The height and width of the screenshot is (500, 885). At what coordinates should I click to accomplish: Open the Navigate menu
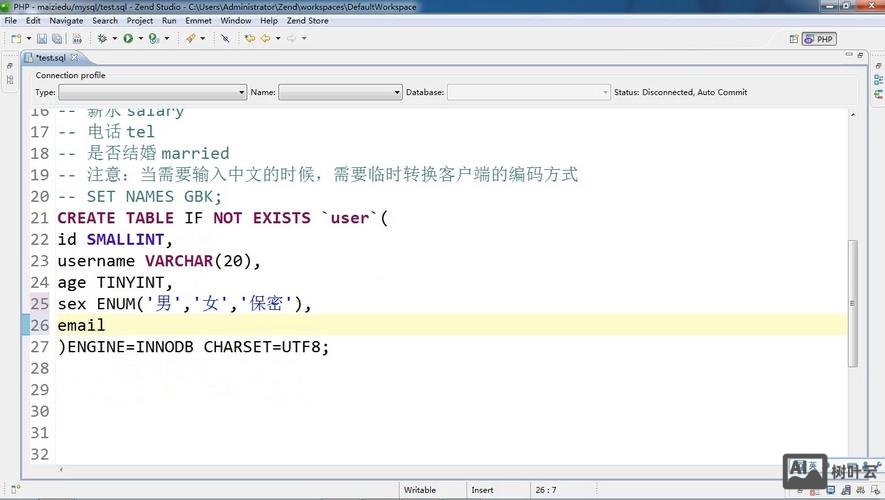[x=66, y=20]
